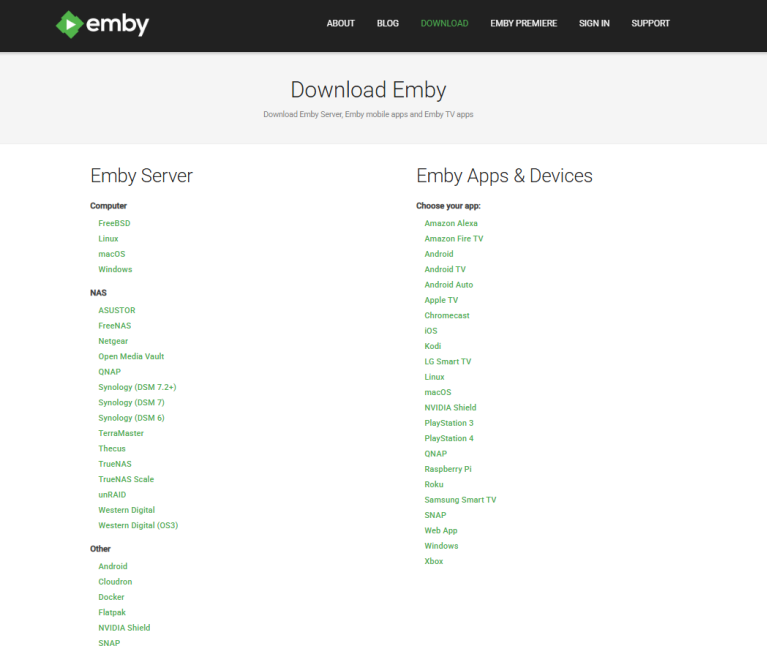Go to the BLOG page
This screenshot has width=767, height=671.
387,23
